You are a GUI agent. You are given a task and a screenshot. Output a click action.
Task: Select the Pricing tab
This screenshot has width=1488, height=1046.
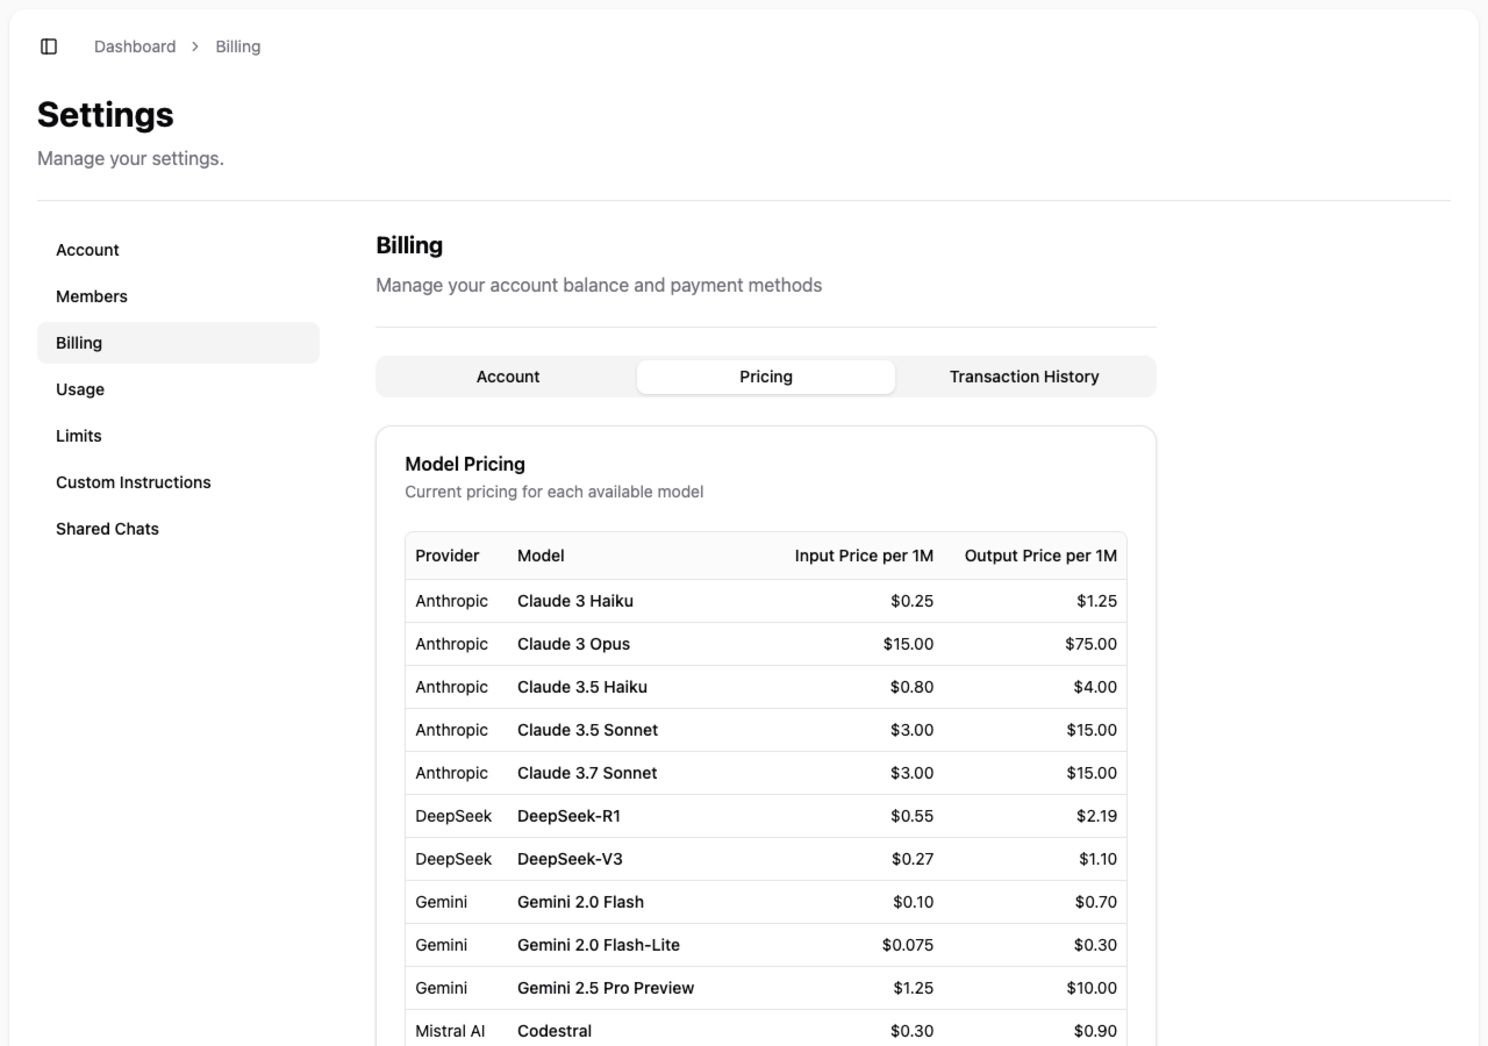click(766, 377)
